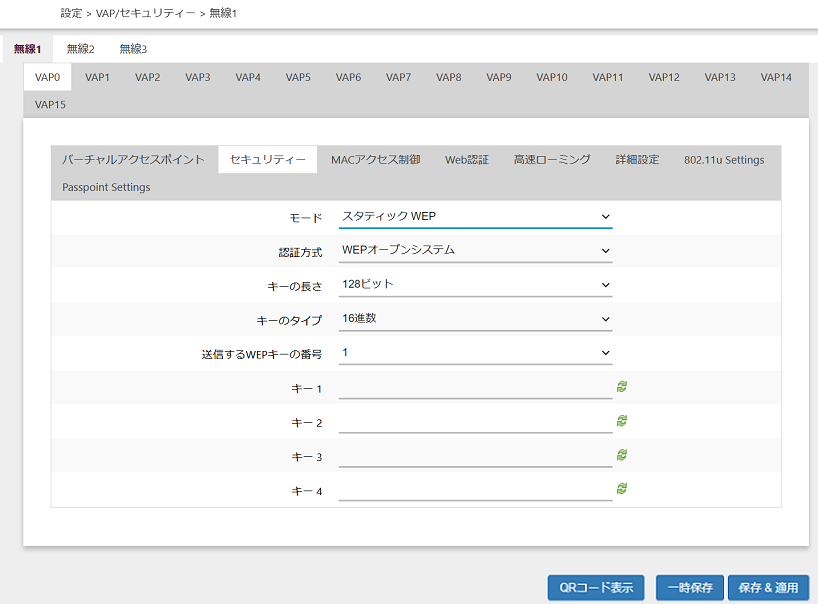Viewport: 818px width, 604px height.
Task: Open the キーの長さ dropdown showing 128ビット
Action: point(475,284)
